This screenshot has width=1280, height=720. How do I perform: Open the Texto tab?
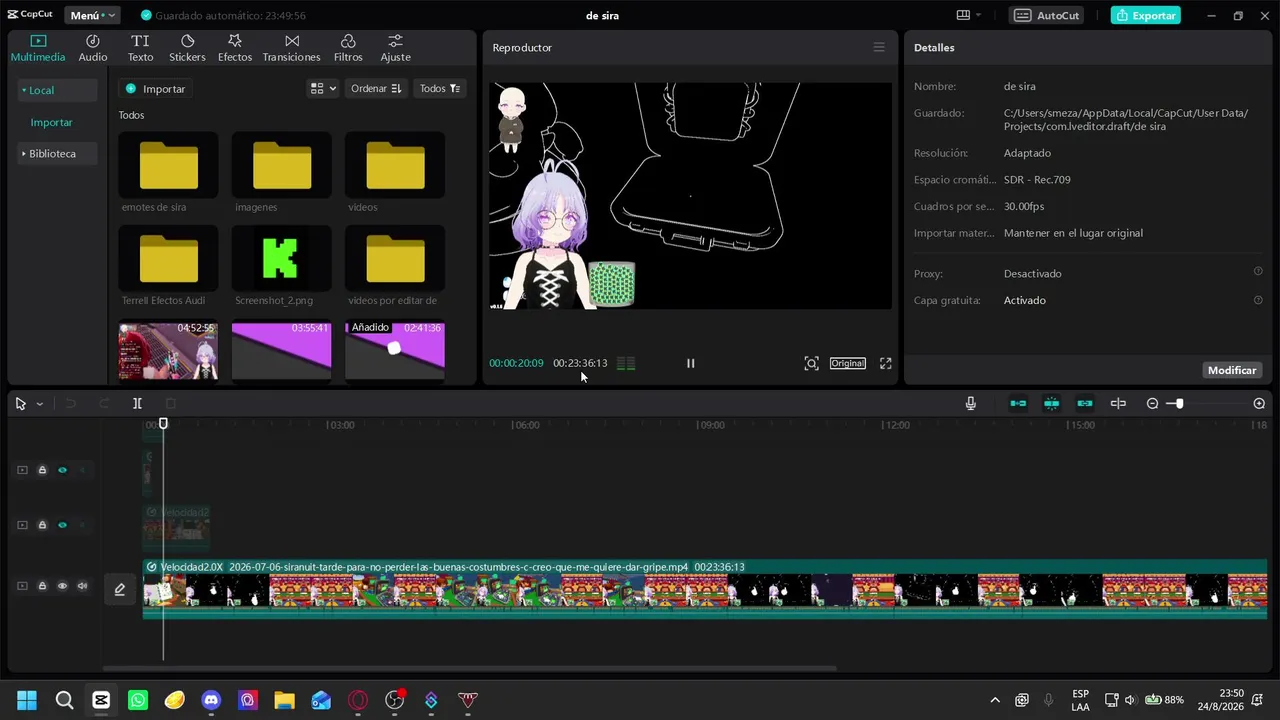point(140,48)
